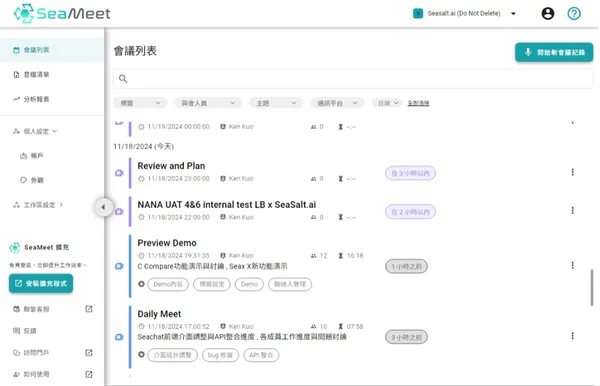Click hourglass duration icon in Daily Meet row
Screen dimensions: 600x386
[340, 326]
